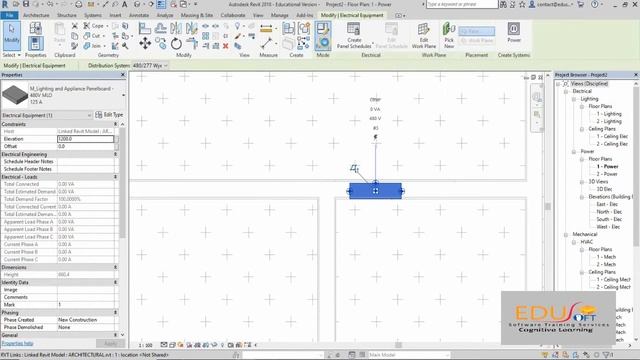Viewport: 640px width, 360px height.
Task: Collapse the Lighting node in Project Browser
Action: point(574,99)
